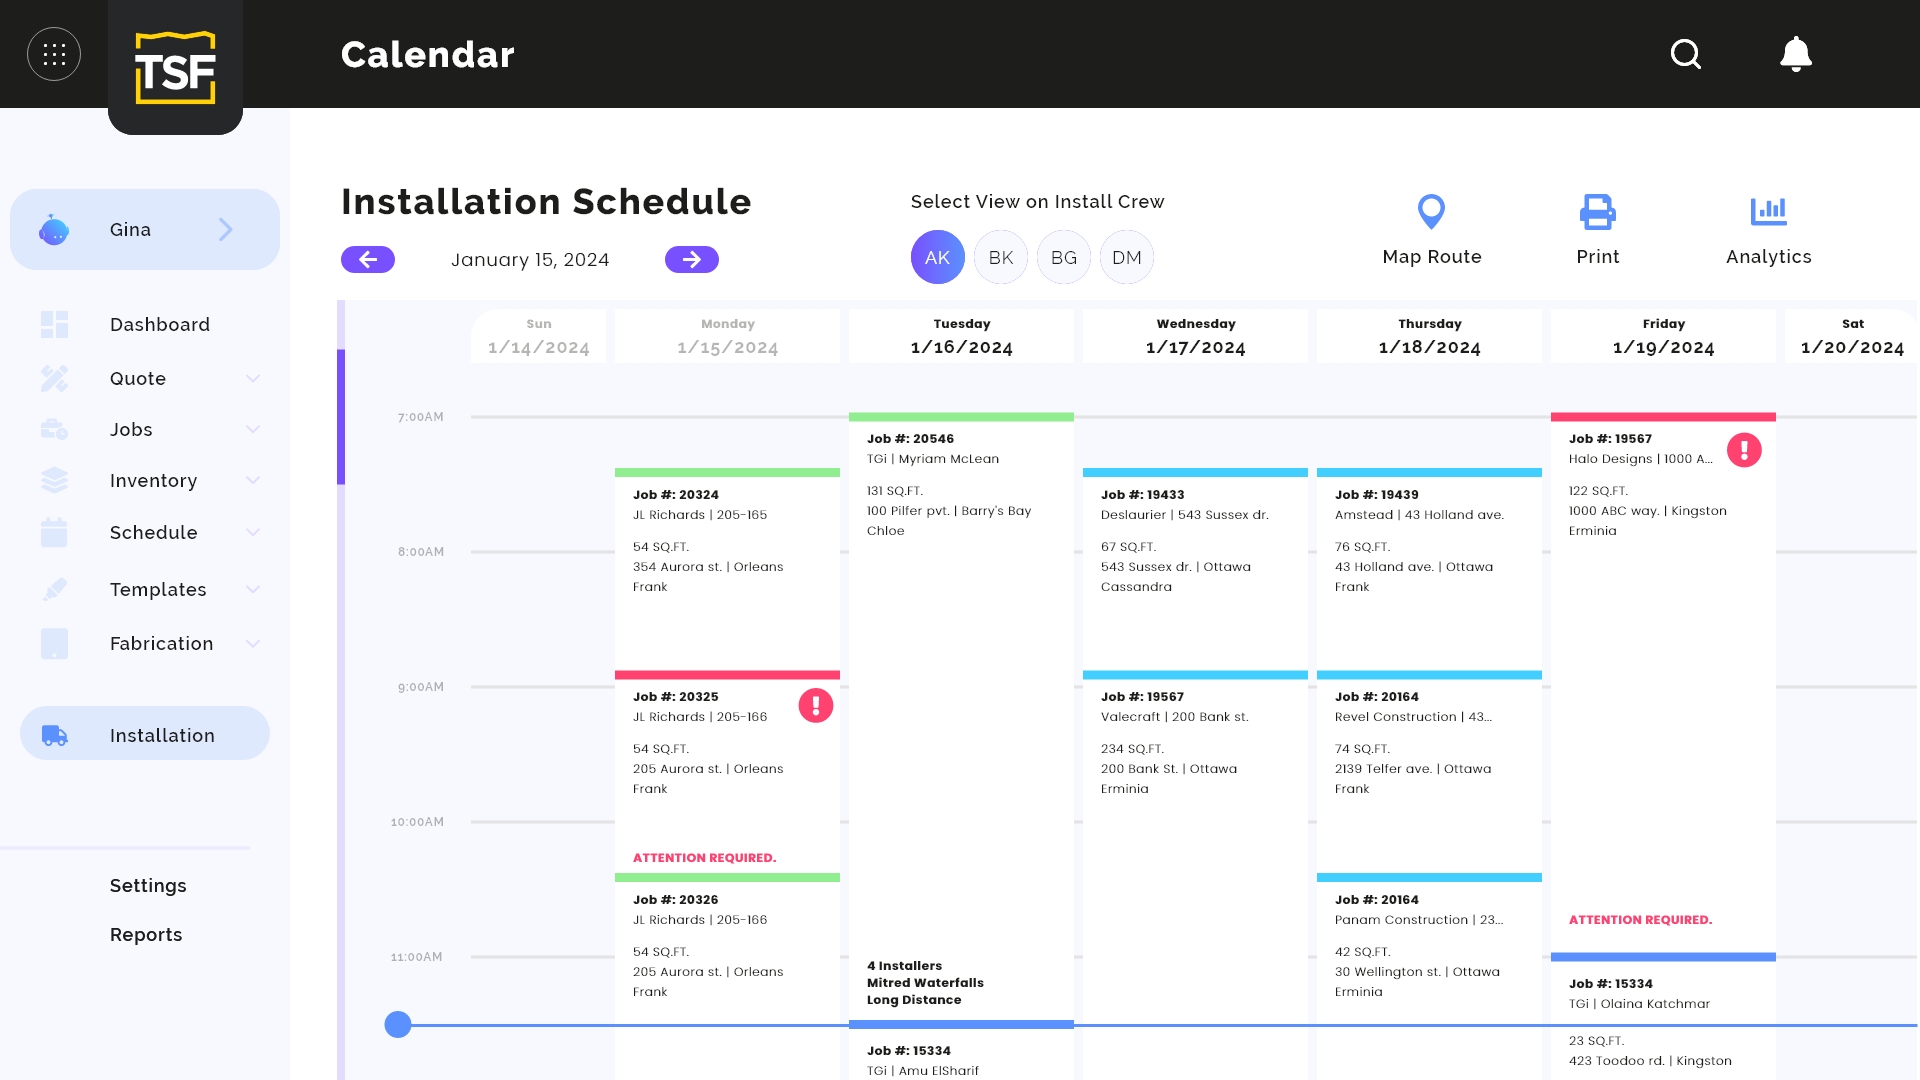The width and height of the screenshot is (1920, 1080).
Task: Open the Map Route pin icon
Action: 1432,211
